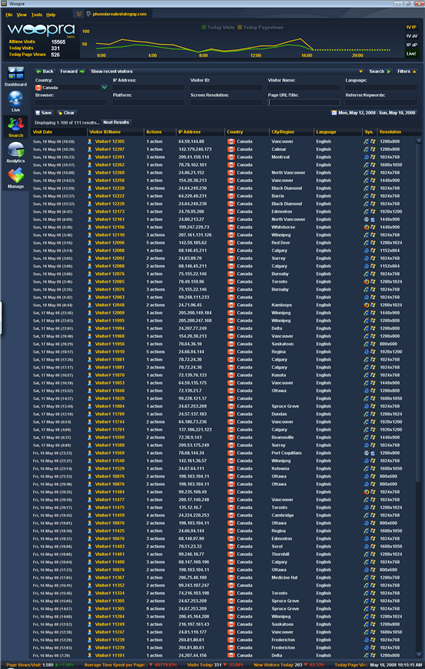Click in the IP Address filter field
This screenshot has height=669, width=425.
(148, 87)
